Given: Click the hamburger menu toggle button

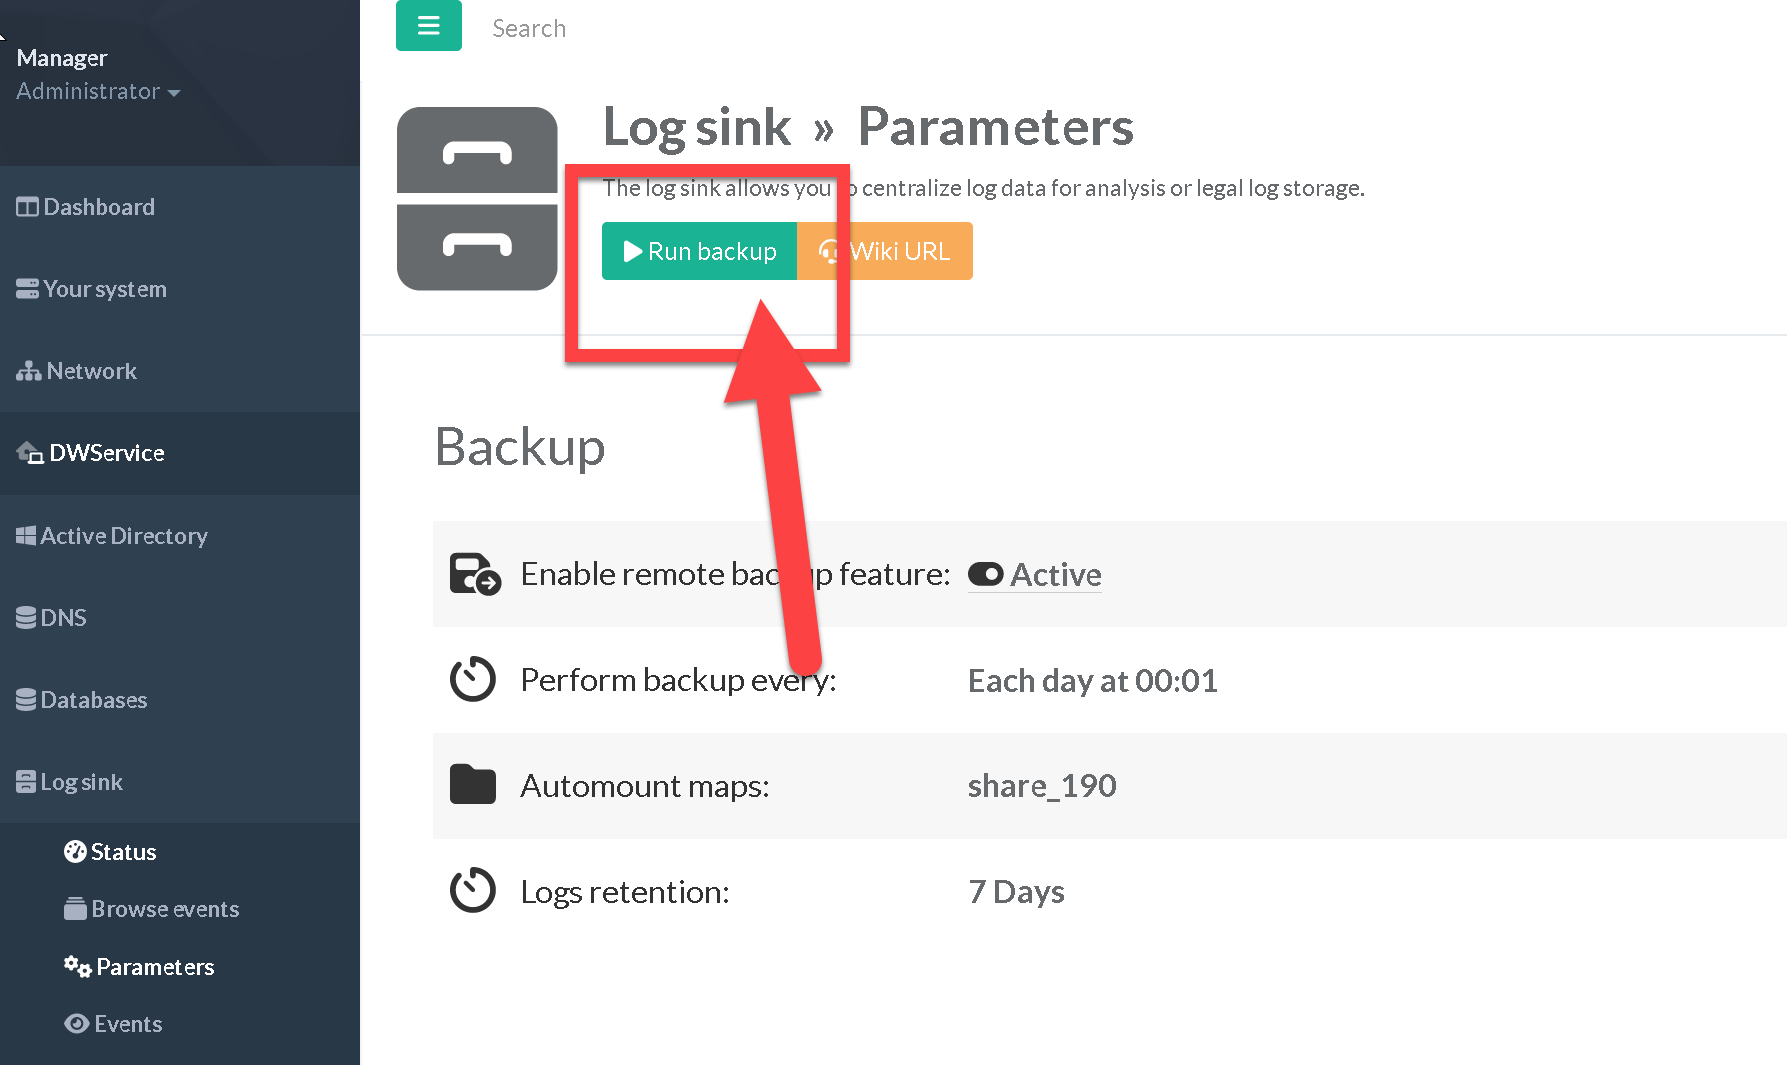Looking at the screenshot, I should tap(428, 26).
